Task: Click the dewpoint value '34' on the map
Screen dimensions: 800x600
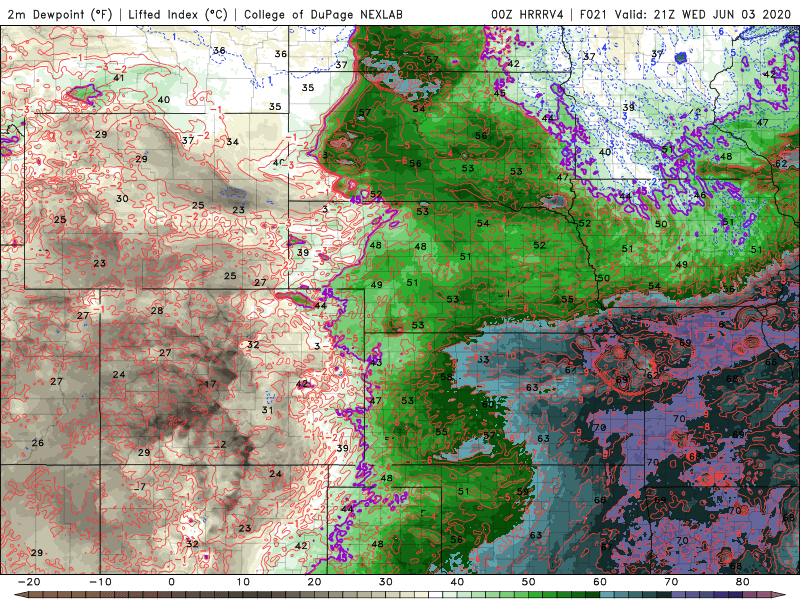Action: pyautogui.click(x=233, y=142)
